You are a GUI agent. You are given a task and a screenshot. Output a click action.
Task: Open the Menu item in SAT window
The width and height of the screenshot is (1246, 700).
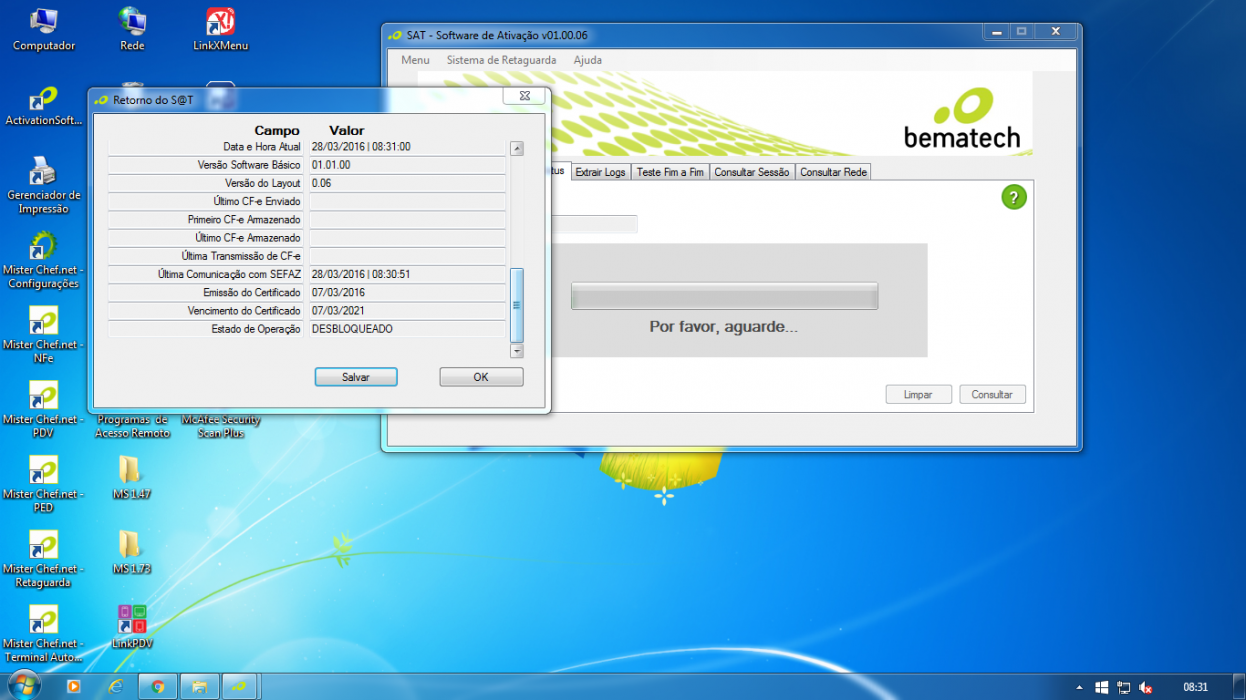pos(415,60)
